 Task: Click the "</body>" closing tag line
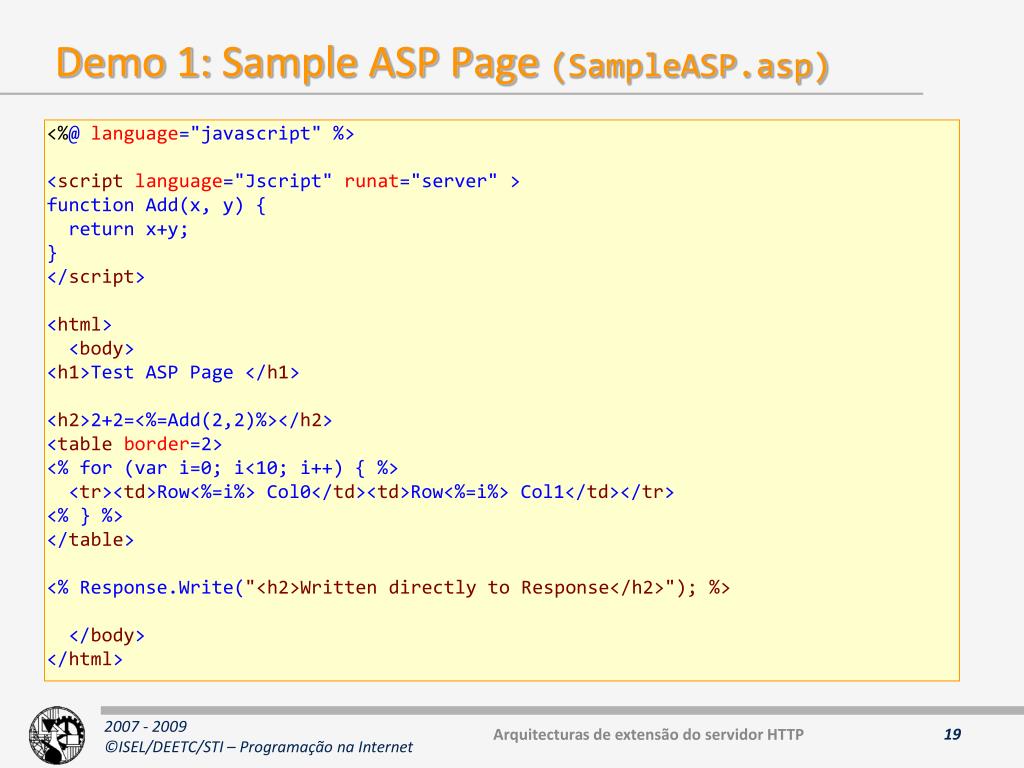pyautogui.click(x=106, y=635)
